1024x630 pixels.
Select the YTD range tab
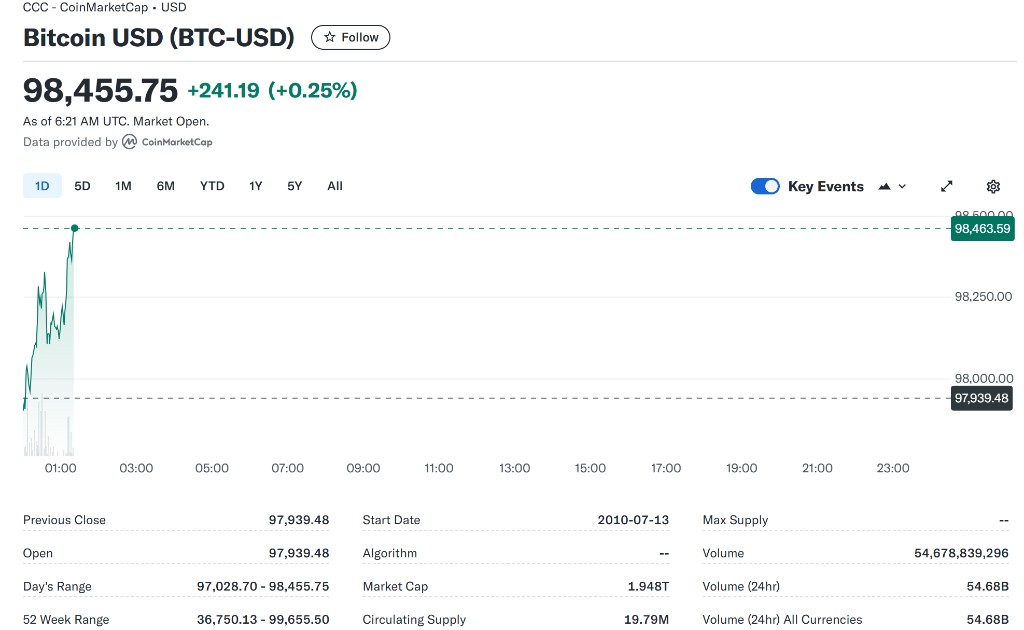click(x=212, y=186)
